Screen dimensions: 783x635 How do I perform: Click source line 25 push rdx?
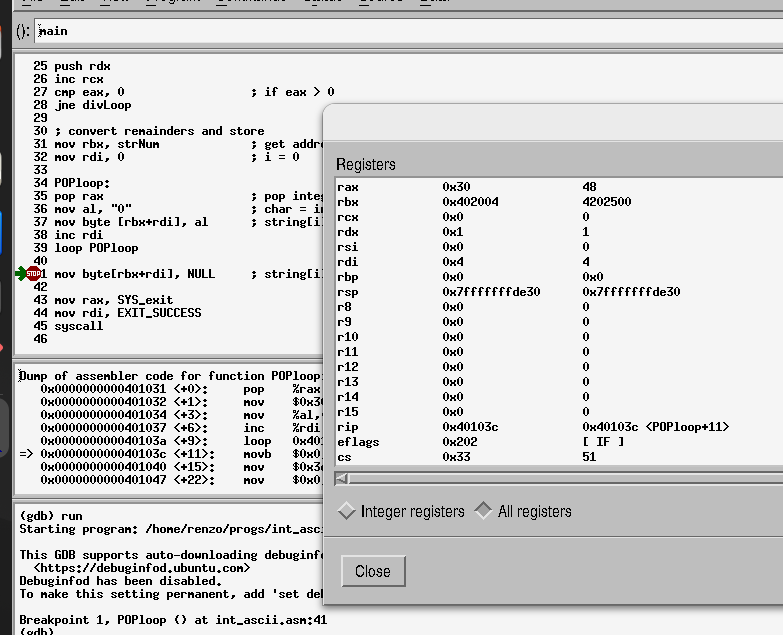point(72,66)
